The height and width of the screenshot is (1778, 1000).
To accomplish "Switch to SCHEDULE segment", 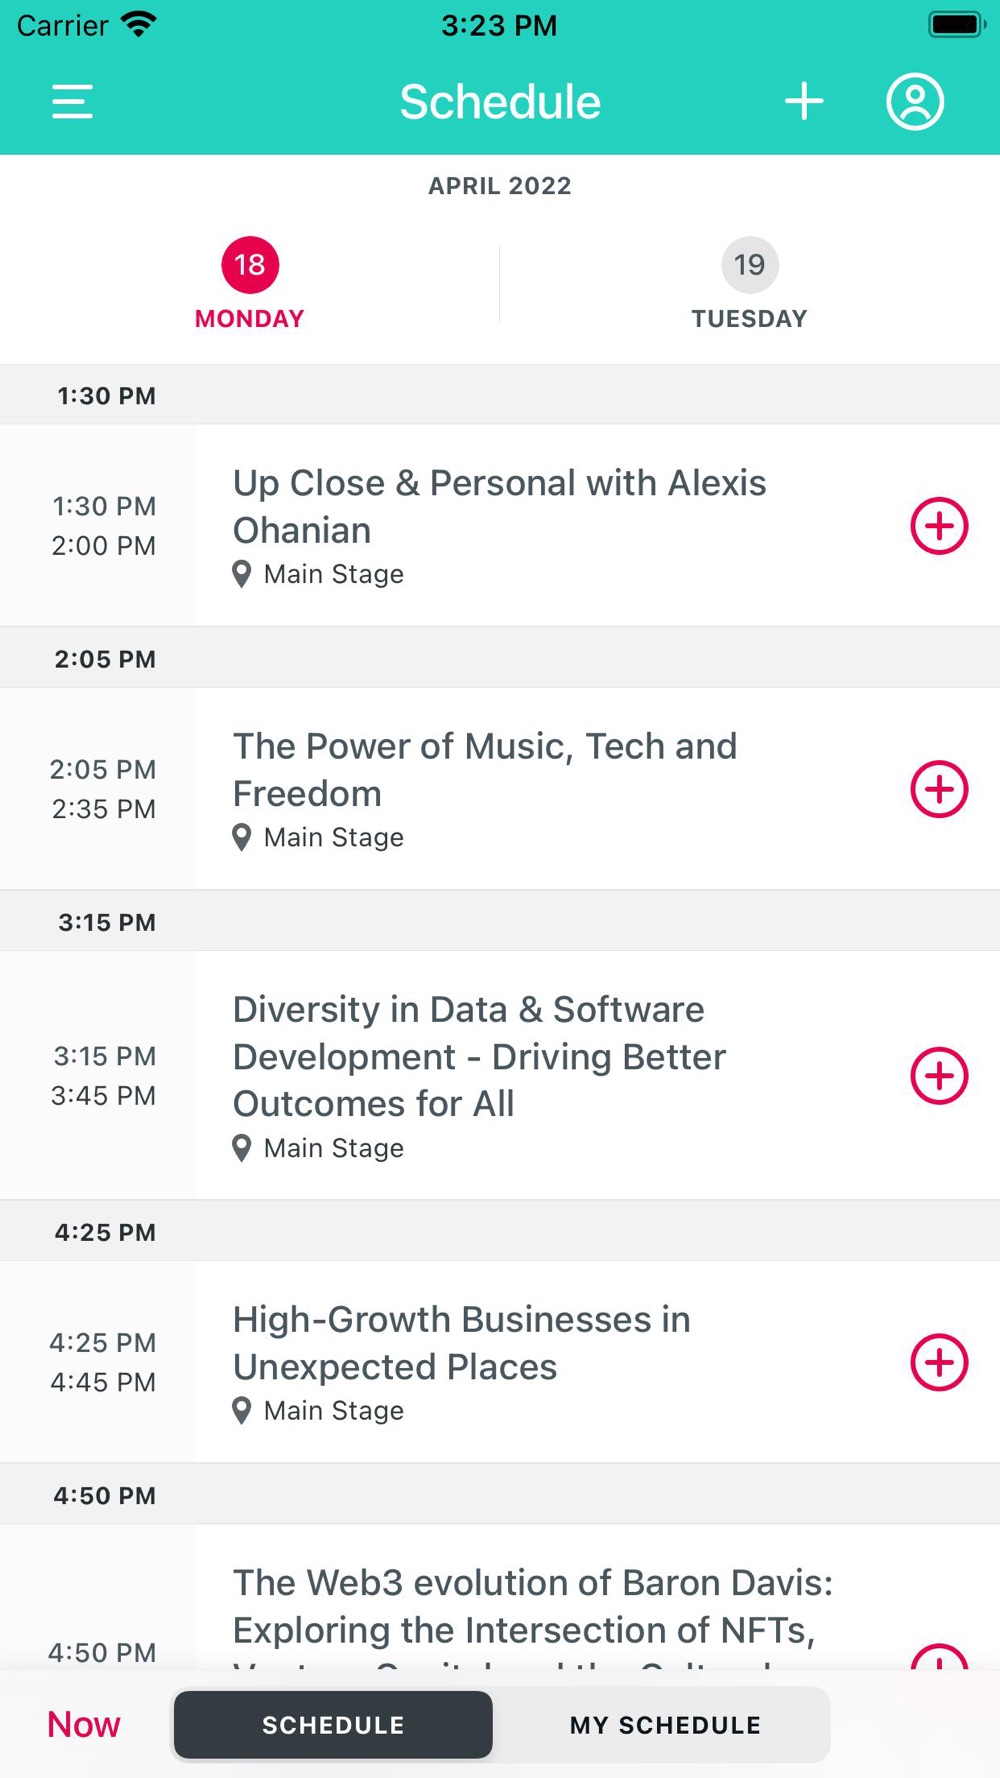I will 333,1725.
